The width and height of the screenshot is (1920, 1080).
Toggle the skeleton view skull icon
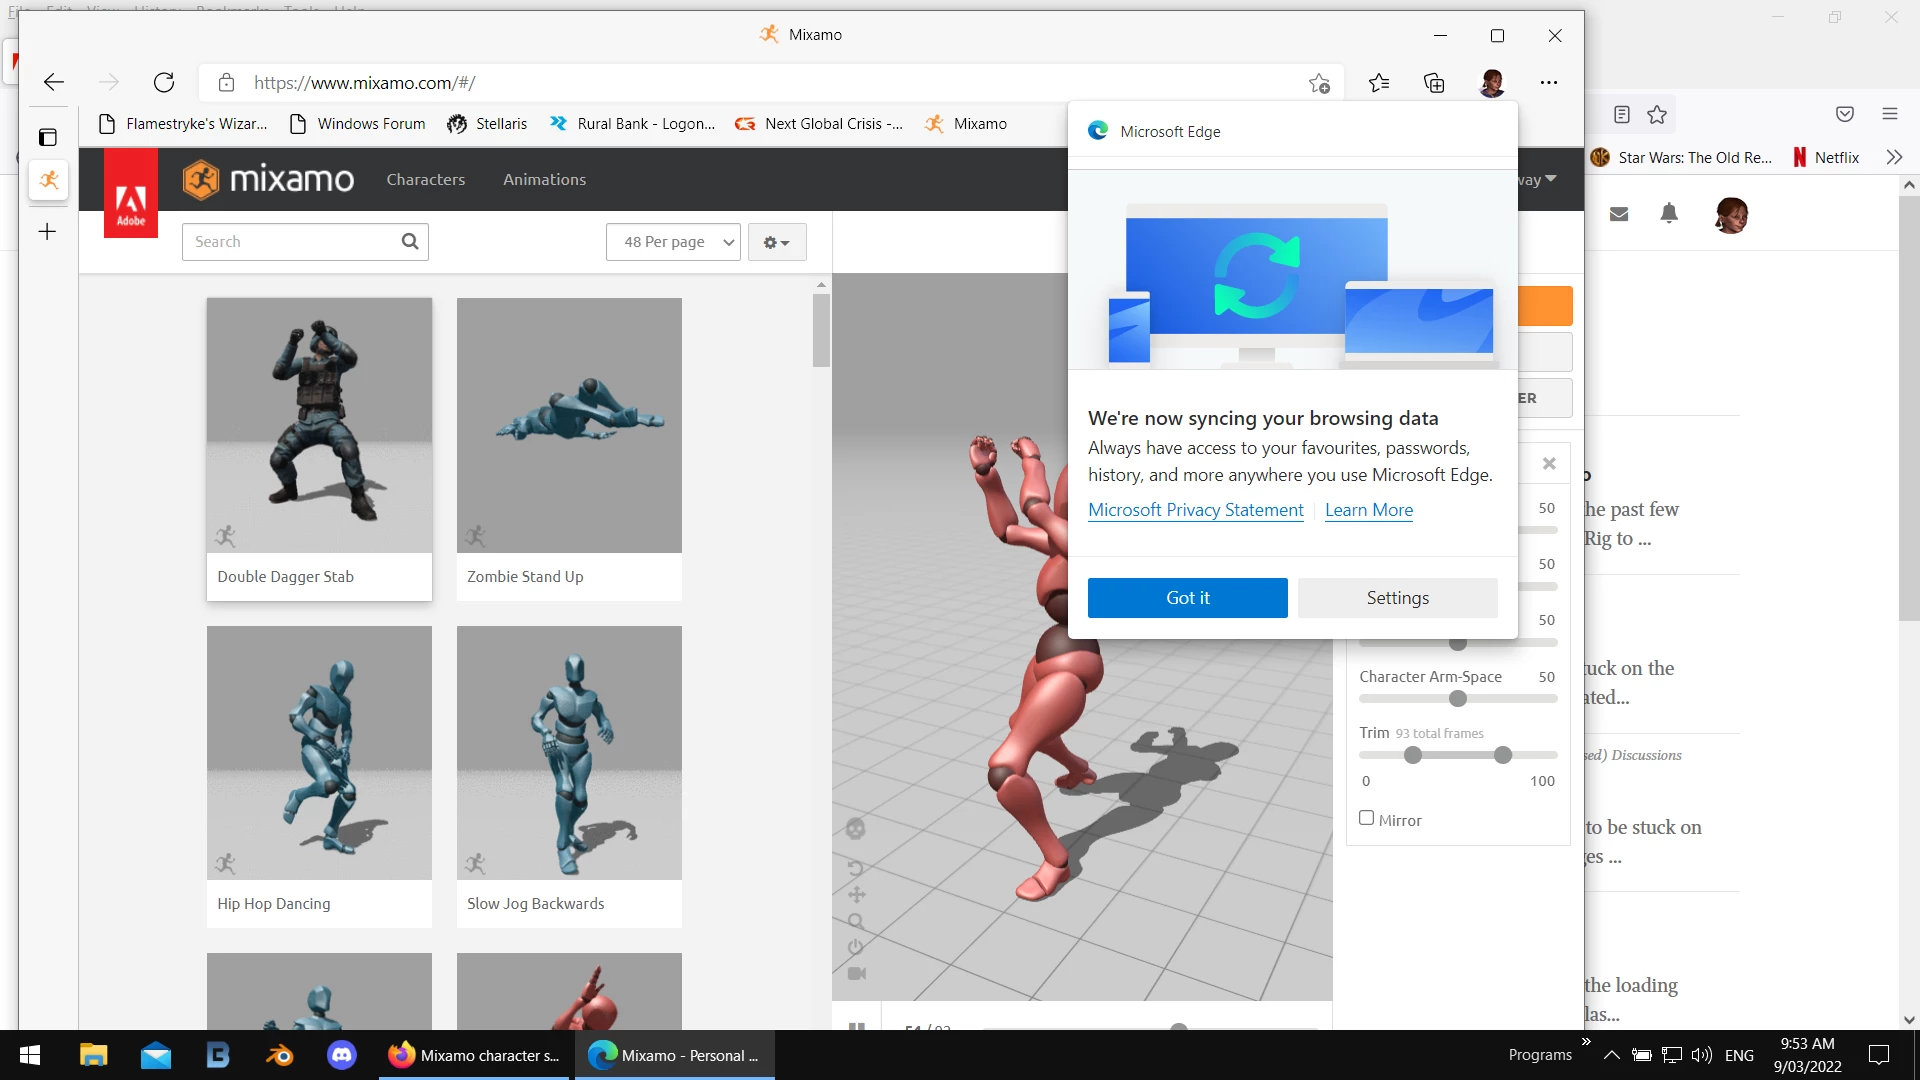pos(855,828)
